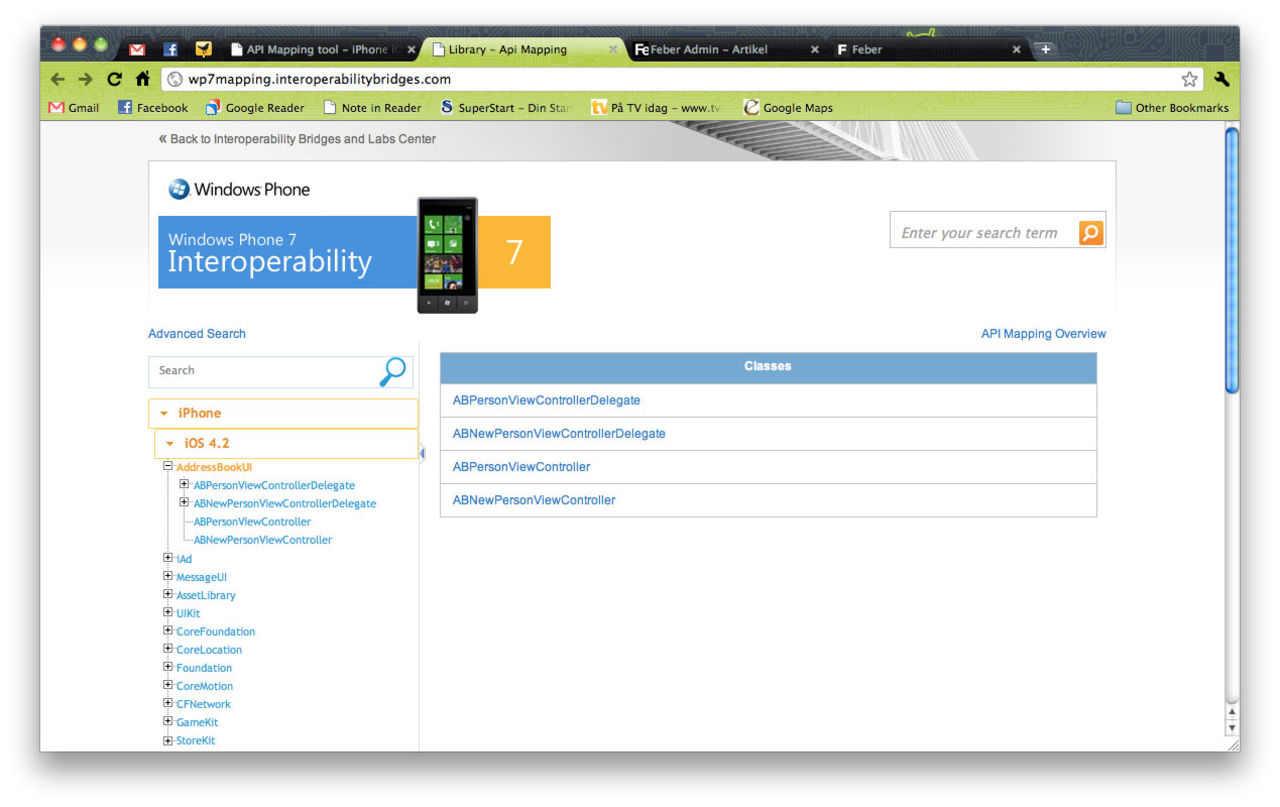The image size is (1280, 807).
Task: Open the Advanced Search link
Action: (197, 334)
